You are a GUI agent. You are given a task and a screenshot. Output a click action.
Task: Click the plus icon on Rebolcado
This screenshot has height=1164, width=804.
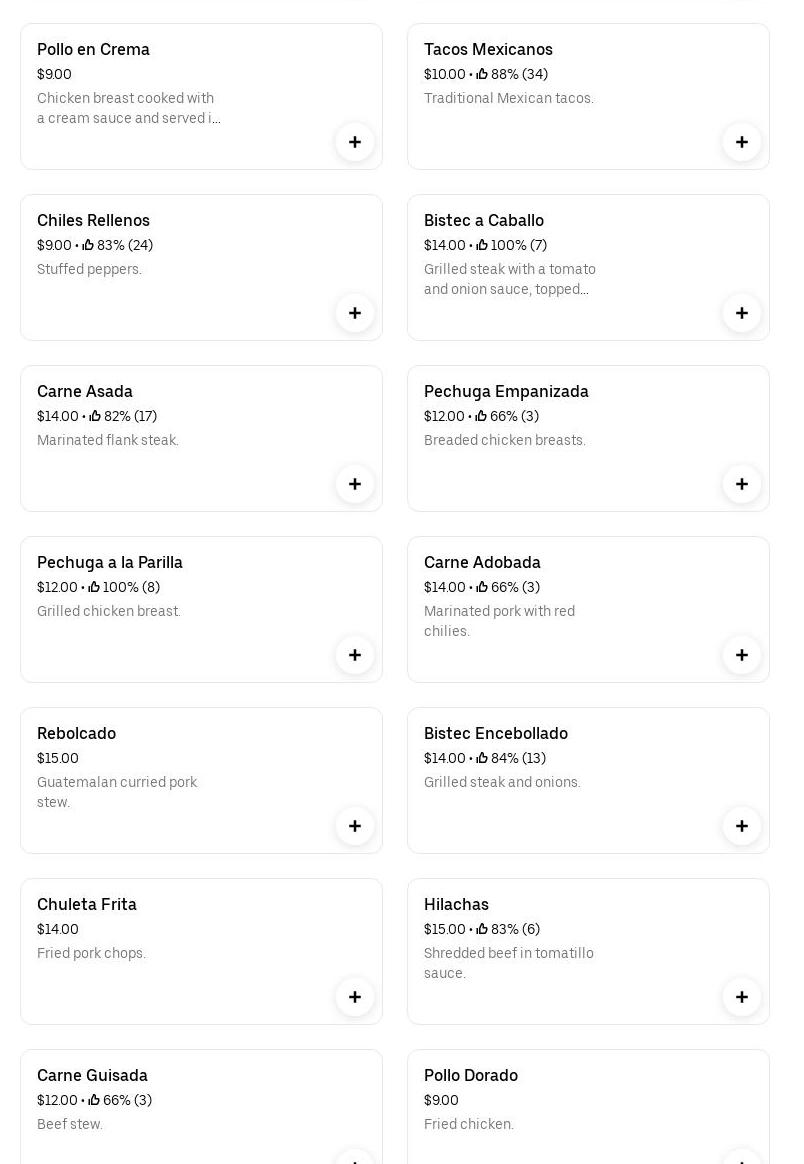point(355,826)
